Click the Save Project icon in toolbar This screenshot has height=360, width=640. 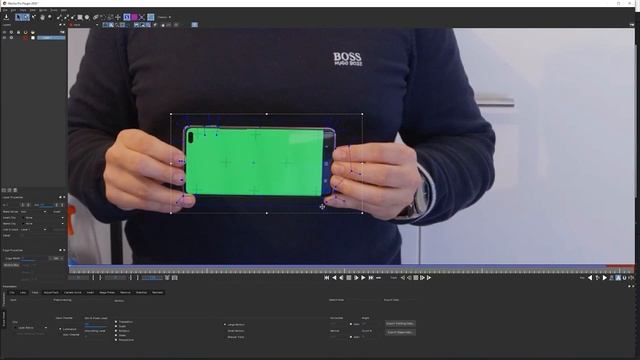6,17
